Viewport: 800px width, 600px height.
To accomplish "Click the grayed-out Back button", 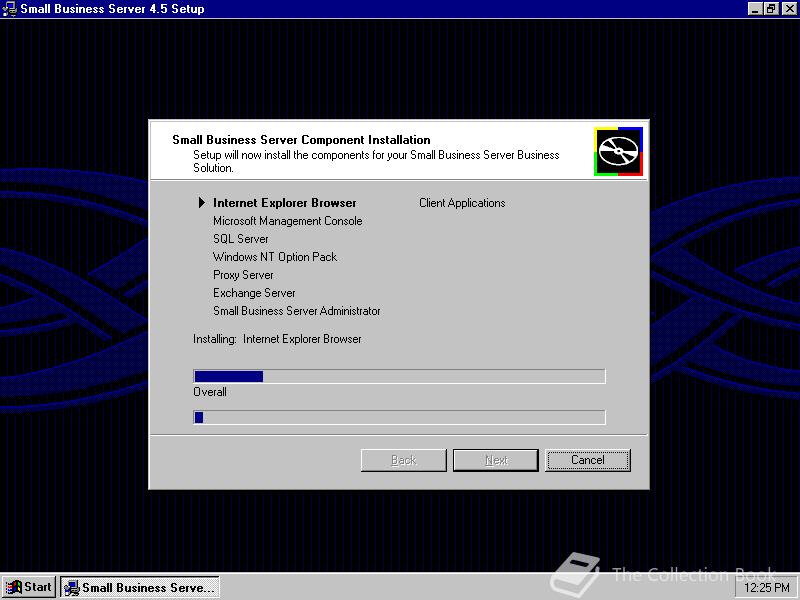I will (x=404, y=460).
